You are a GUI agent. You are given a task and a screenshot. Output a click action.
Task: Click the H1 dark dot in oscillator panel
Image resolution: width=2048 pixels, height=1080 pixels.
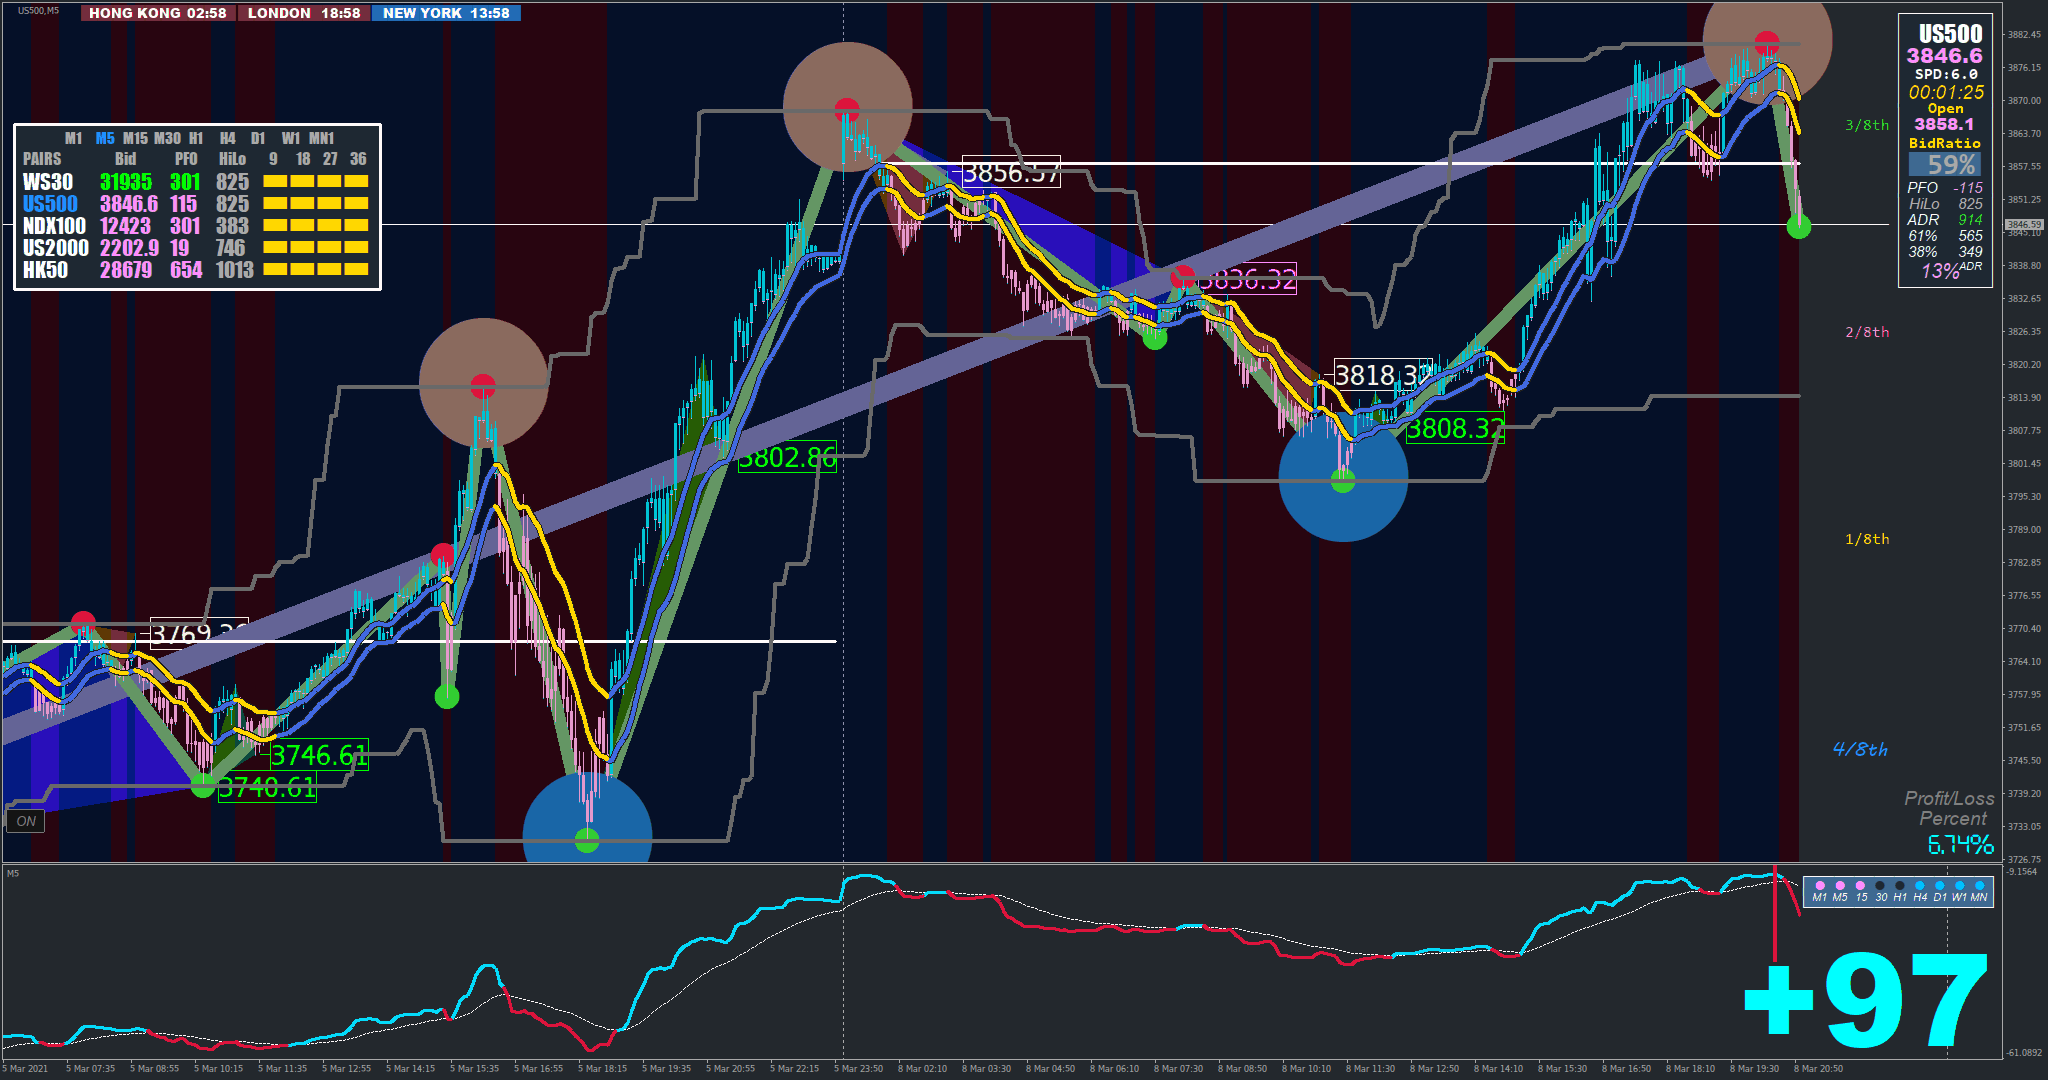pyautogui.click(x=1900, y=886)
